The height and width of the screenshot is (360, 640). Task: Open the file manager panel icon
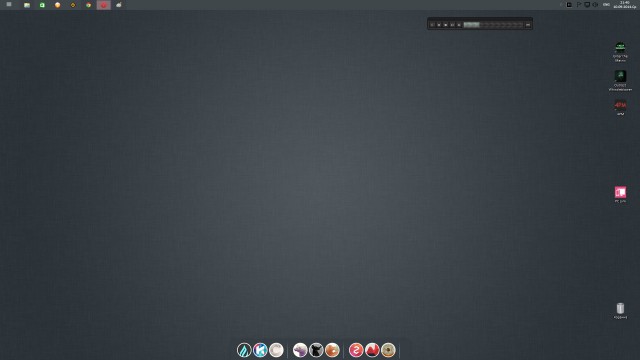coord(27,5)
